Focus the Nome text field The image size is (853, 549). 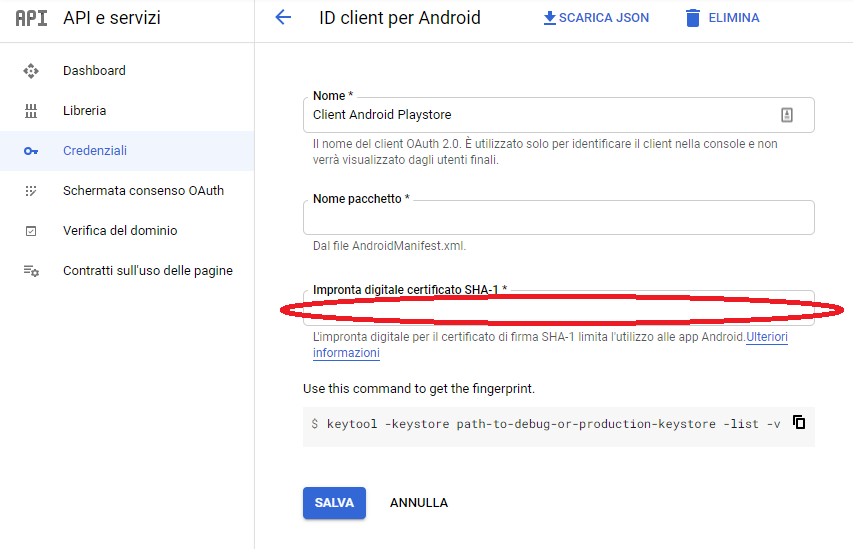(559, 115)
